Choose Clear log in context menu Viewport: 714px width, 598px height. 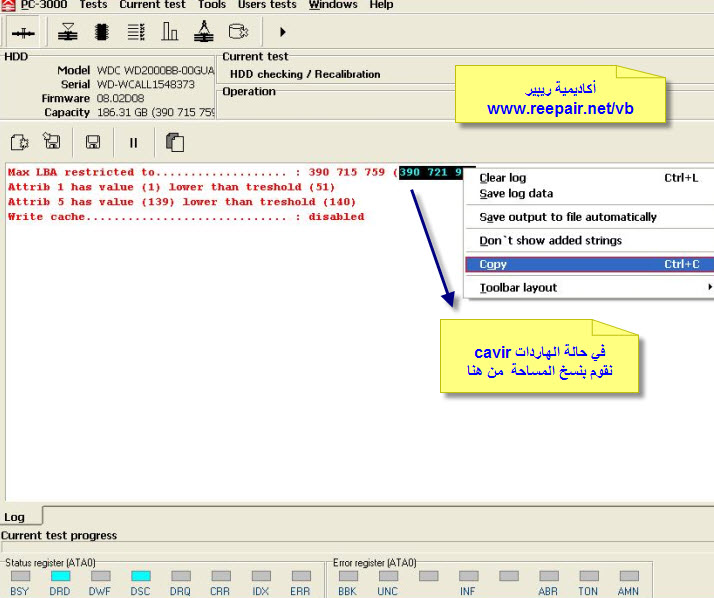(x=589, y=178)
